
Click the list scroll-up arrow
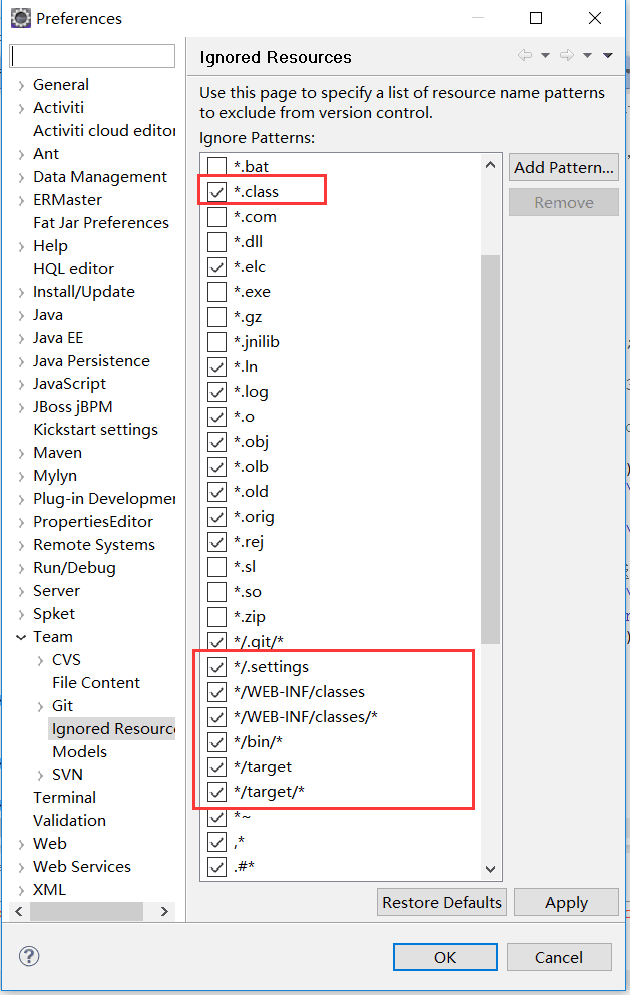[490, 165]
